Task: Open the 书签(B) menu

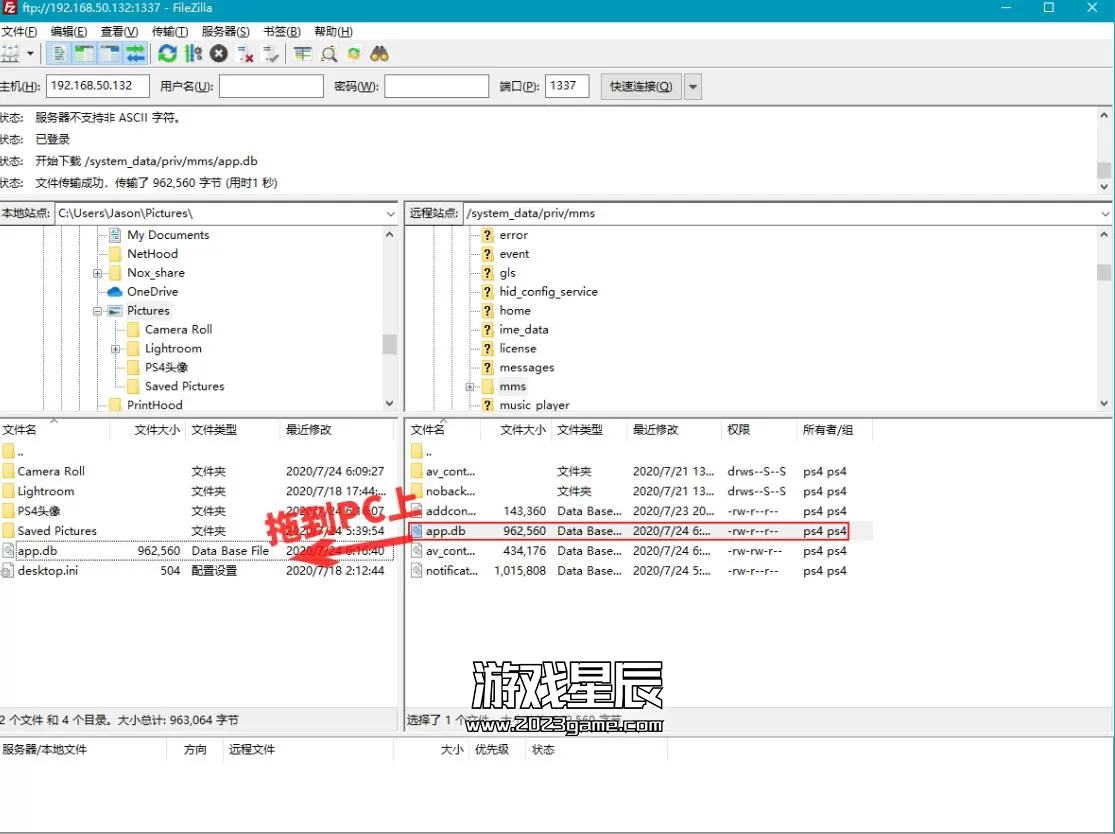Action: pos(281,32)
